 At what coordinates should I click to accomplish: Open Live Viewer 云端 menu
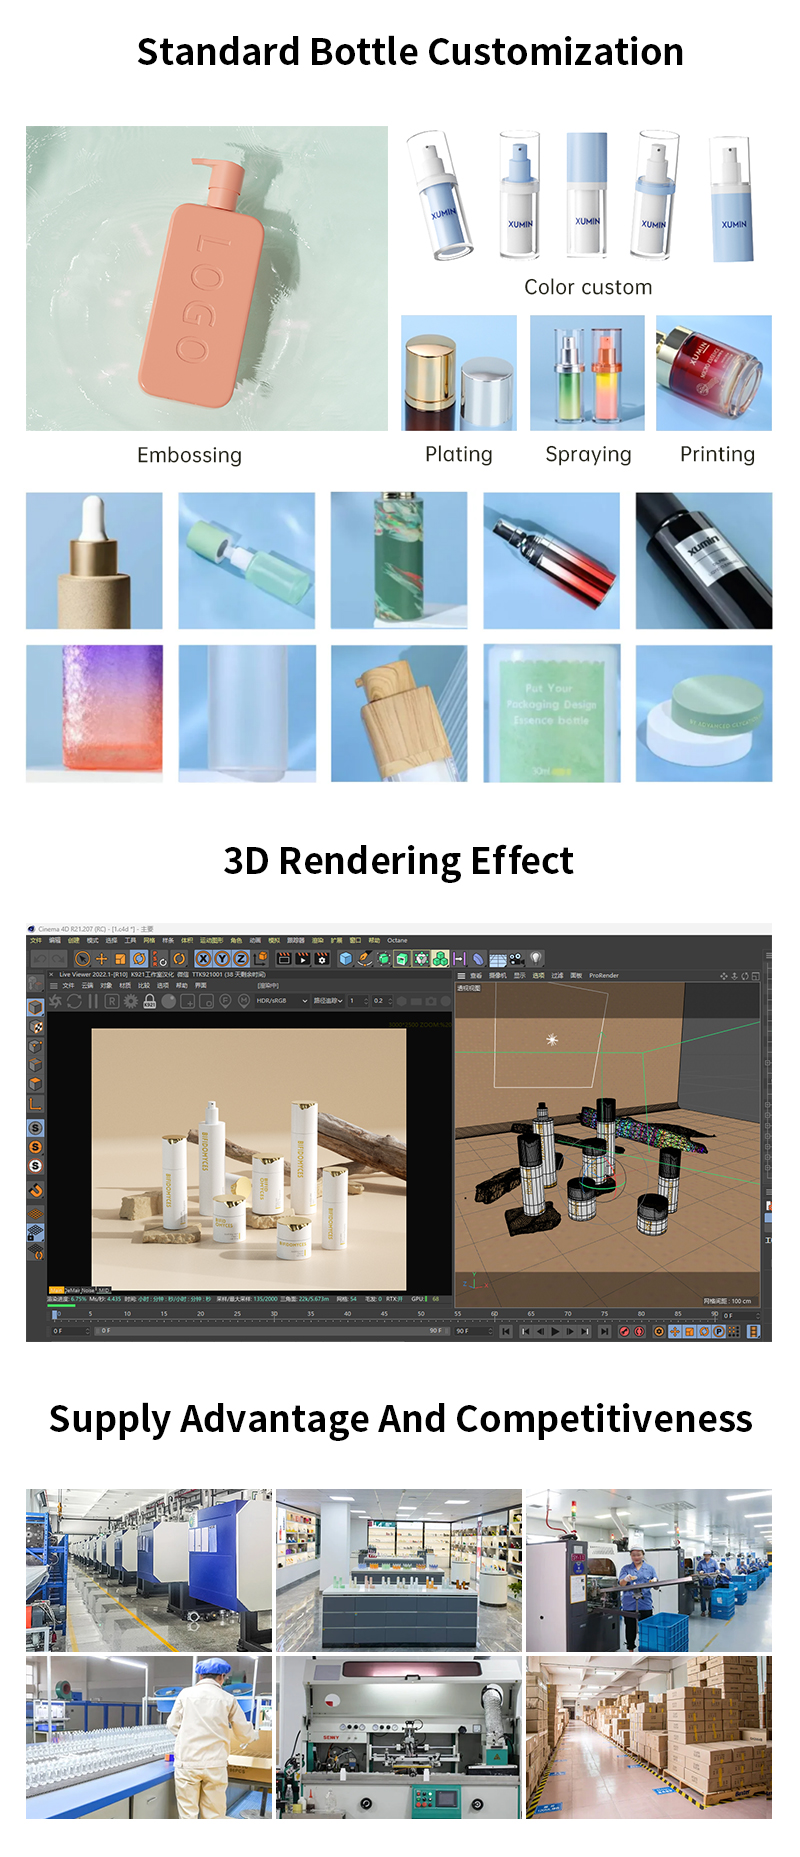click(x=87, y=986)
